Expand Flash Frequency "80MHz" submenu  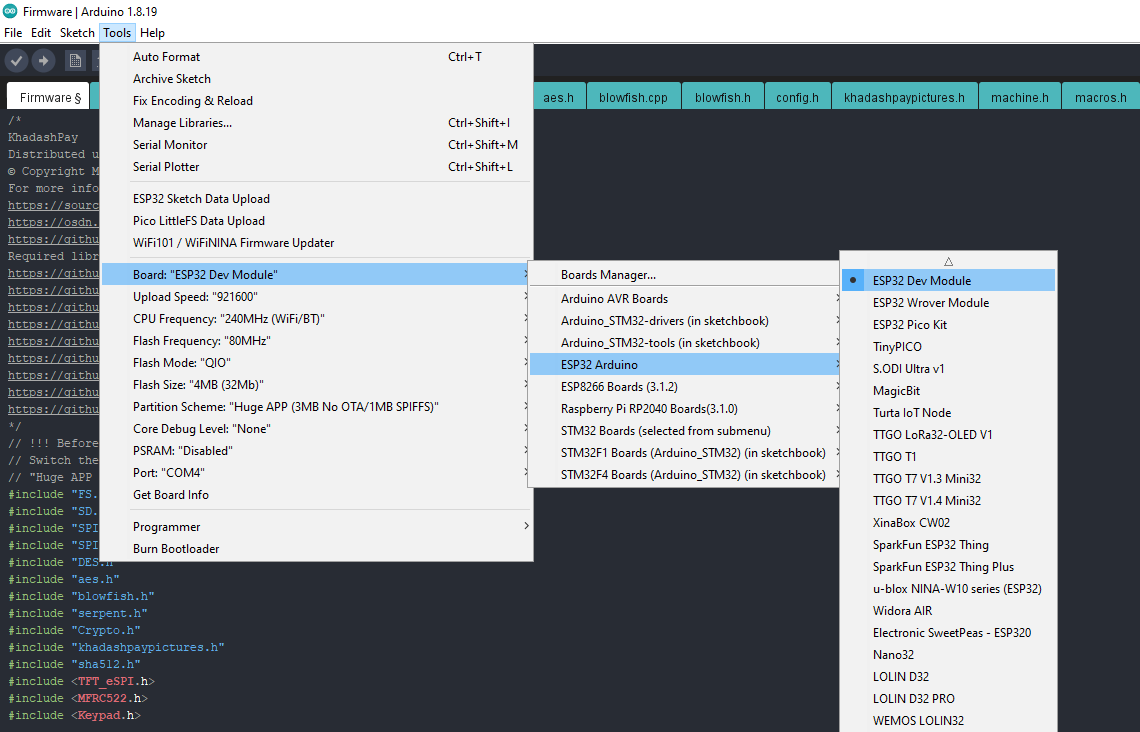pos(317,341)
